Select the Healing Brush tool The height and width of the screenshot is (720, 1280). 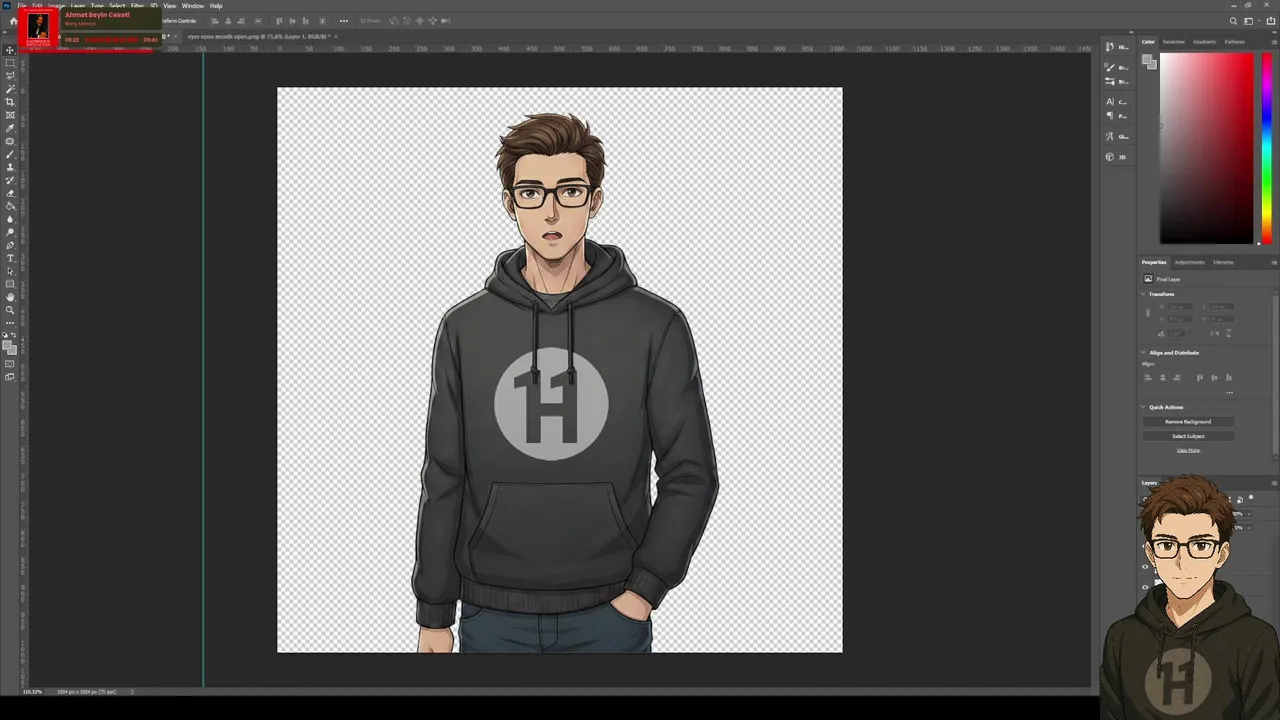[11, 141]
